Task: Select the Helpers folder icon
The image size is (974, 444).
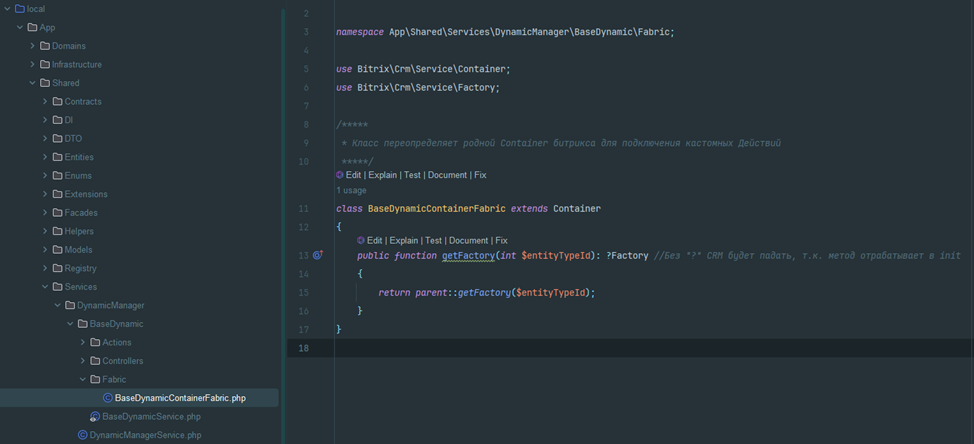Action: click(x=58, y=231)
